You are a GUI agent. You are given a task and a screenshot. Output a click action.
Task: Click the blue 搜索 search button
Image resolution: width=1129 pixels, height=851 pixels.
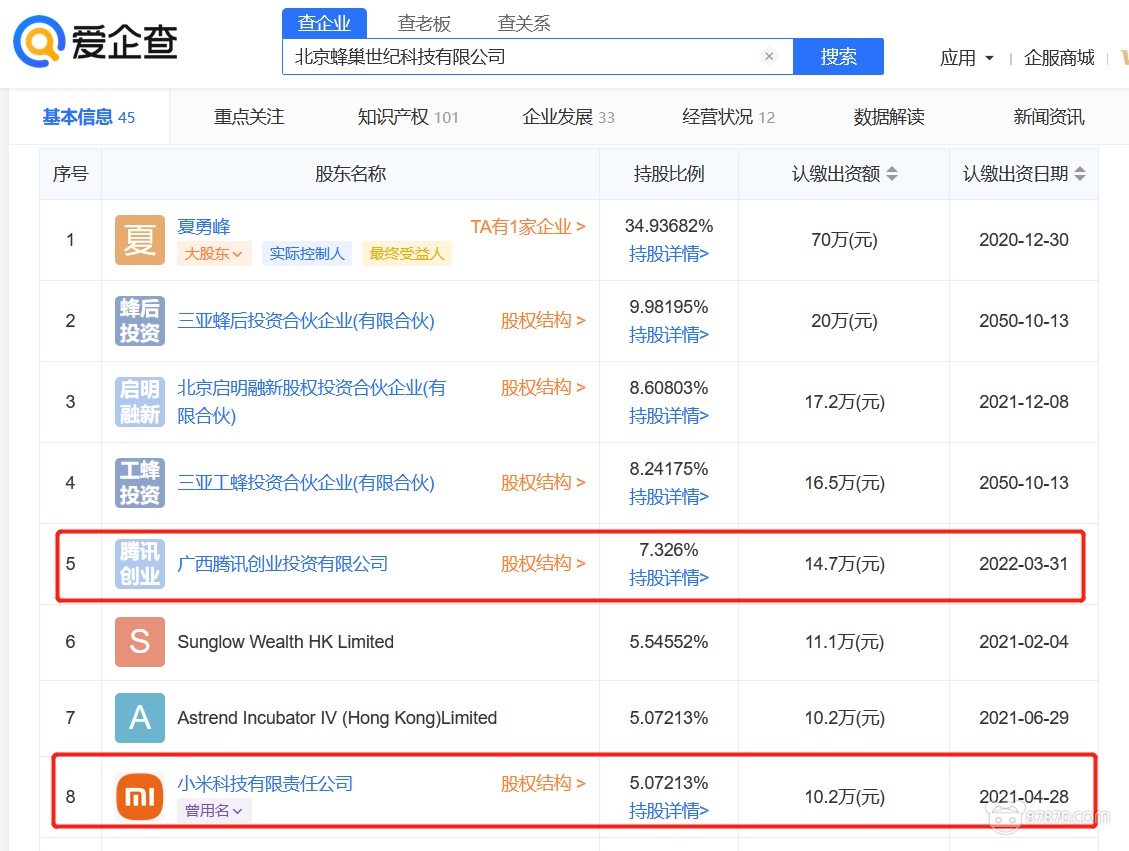pyautogui.click(x=838, y=57)
